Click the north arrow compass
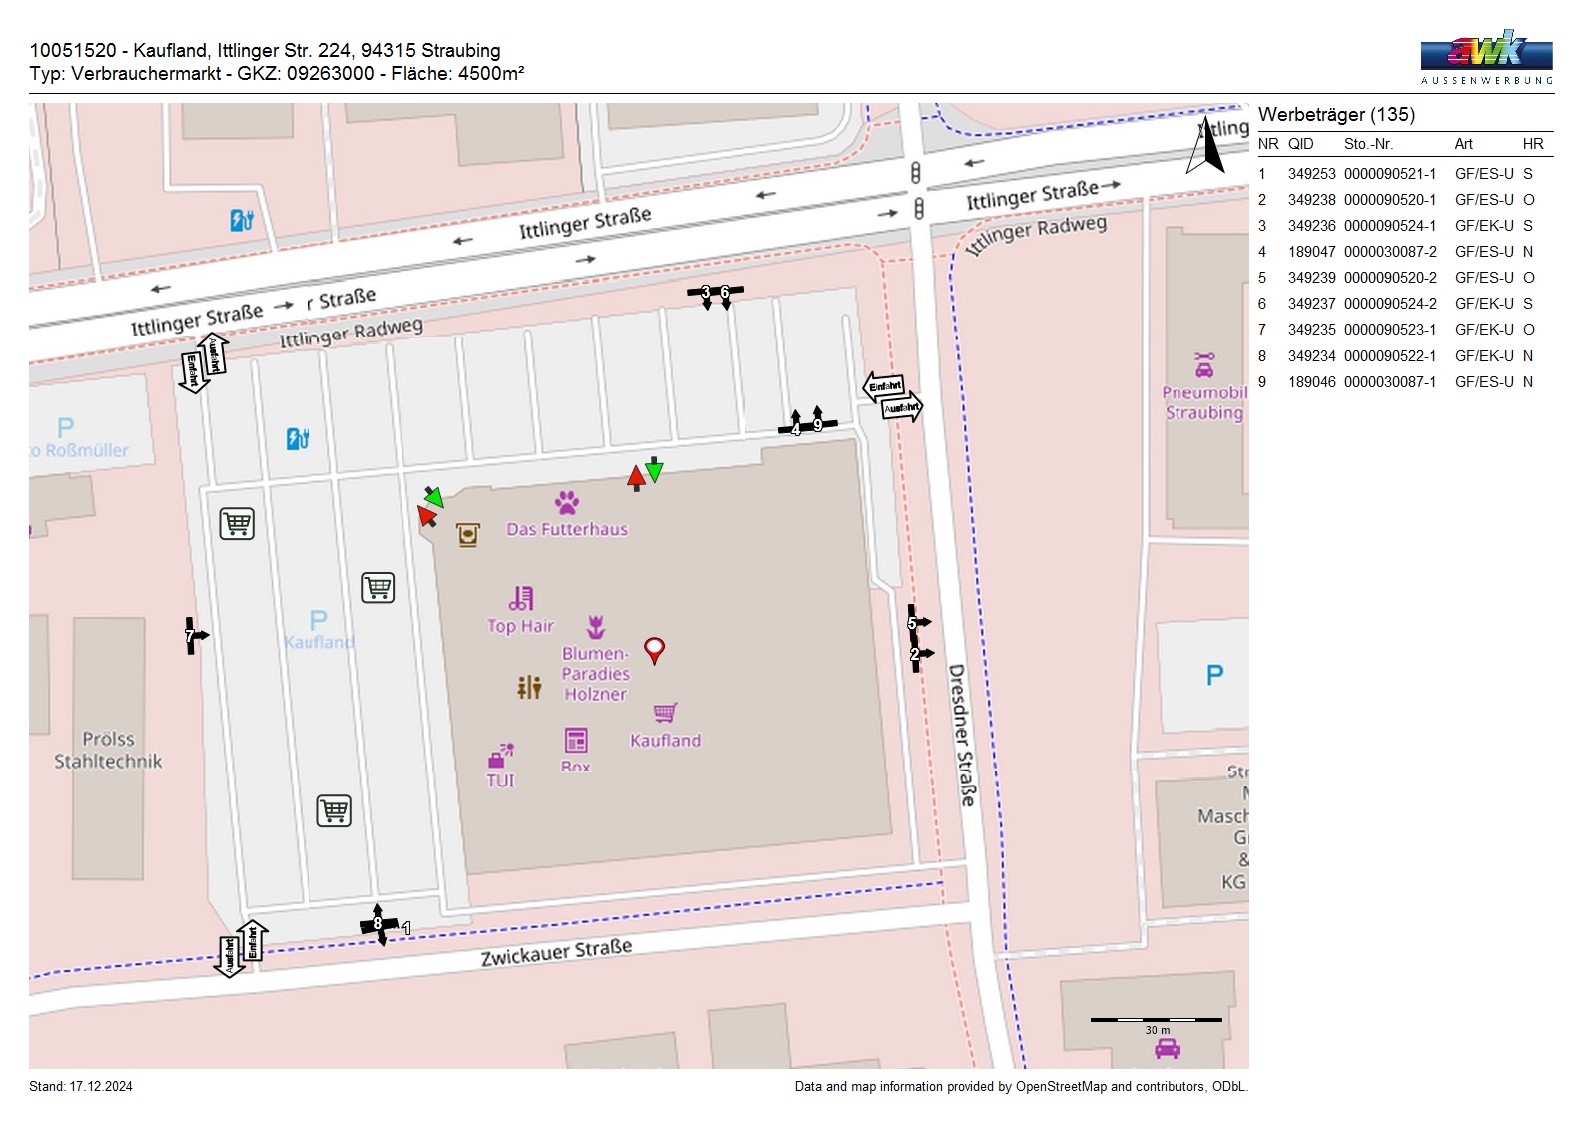Viewport: 1587px width, 1123px height. pos(1205,148)
